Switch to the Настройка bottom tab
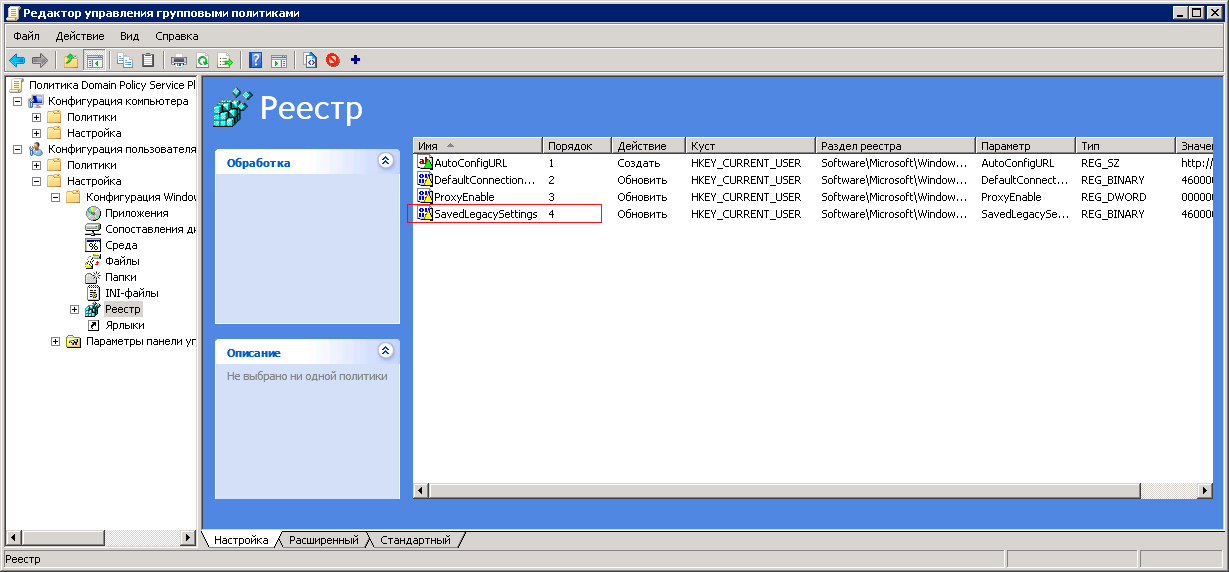Screen dimensions: 1229x572 click(x=241, y=540)
